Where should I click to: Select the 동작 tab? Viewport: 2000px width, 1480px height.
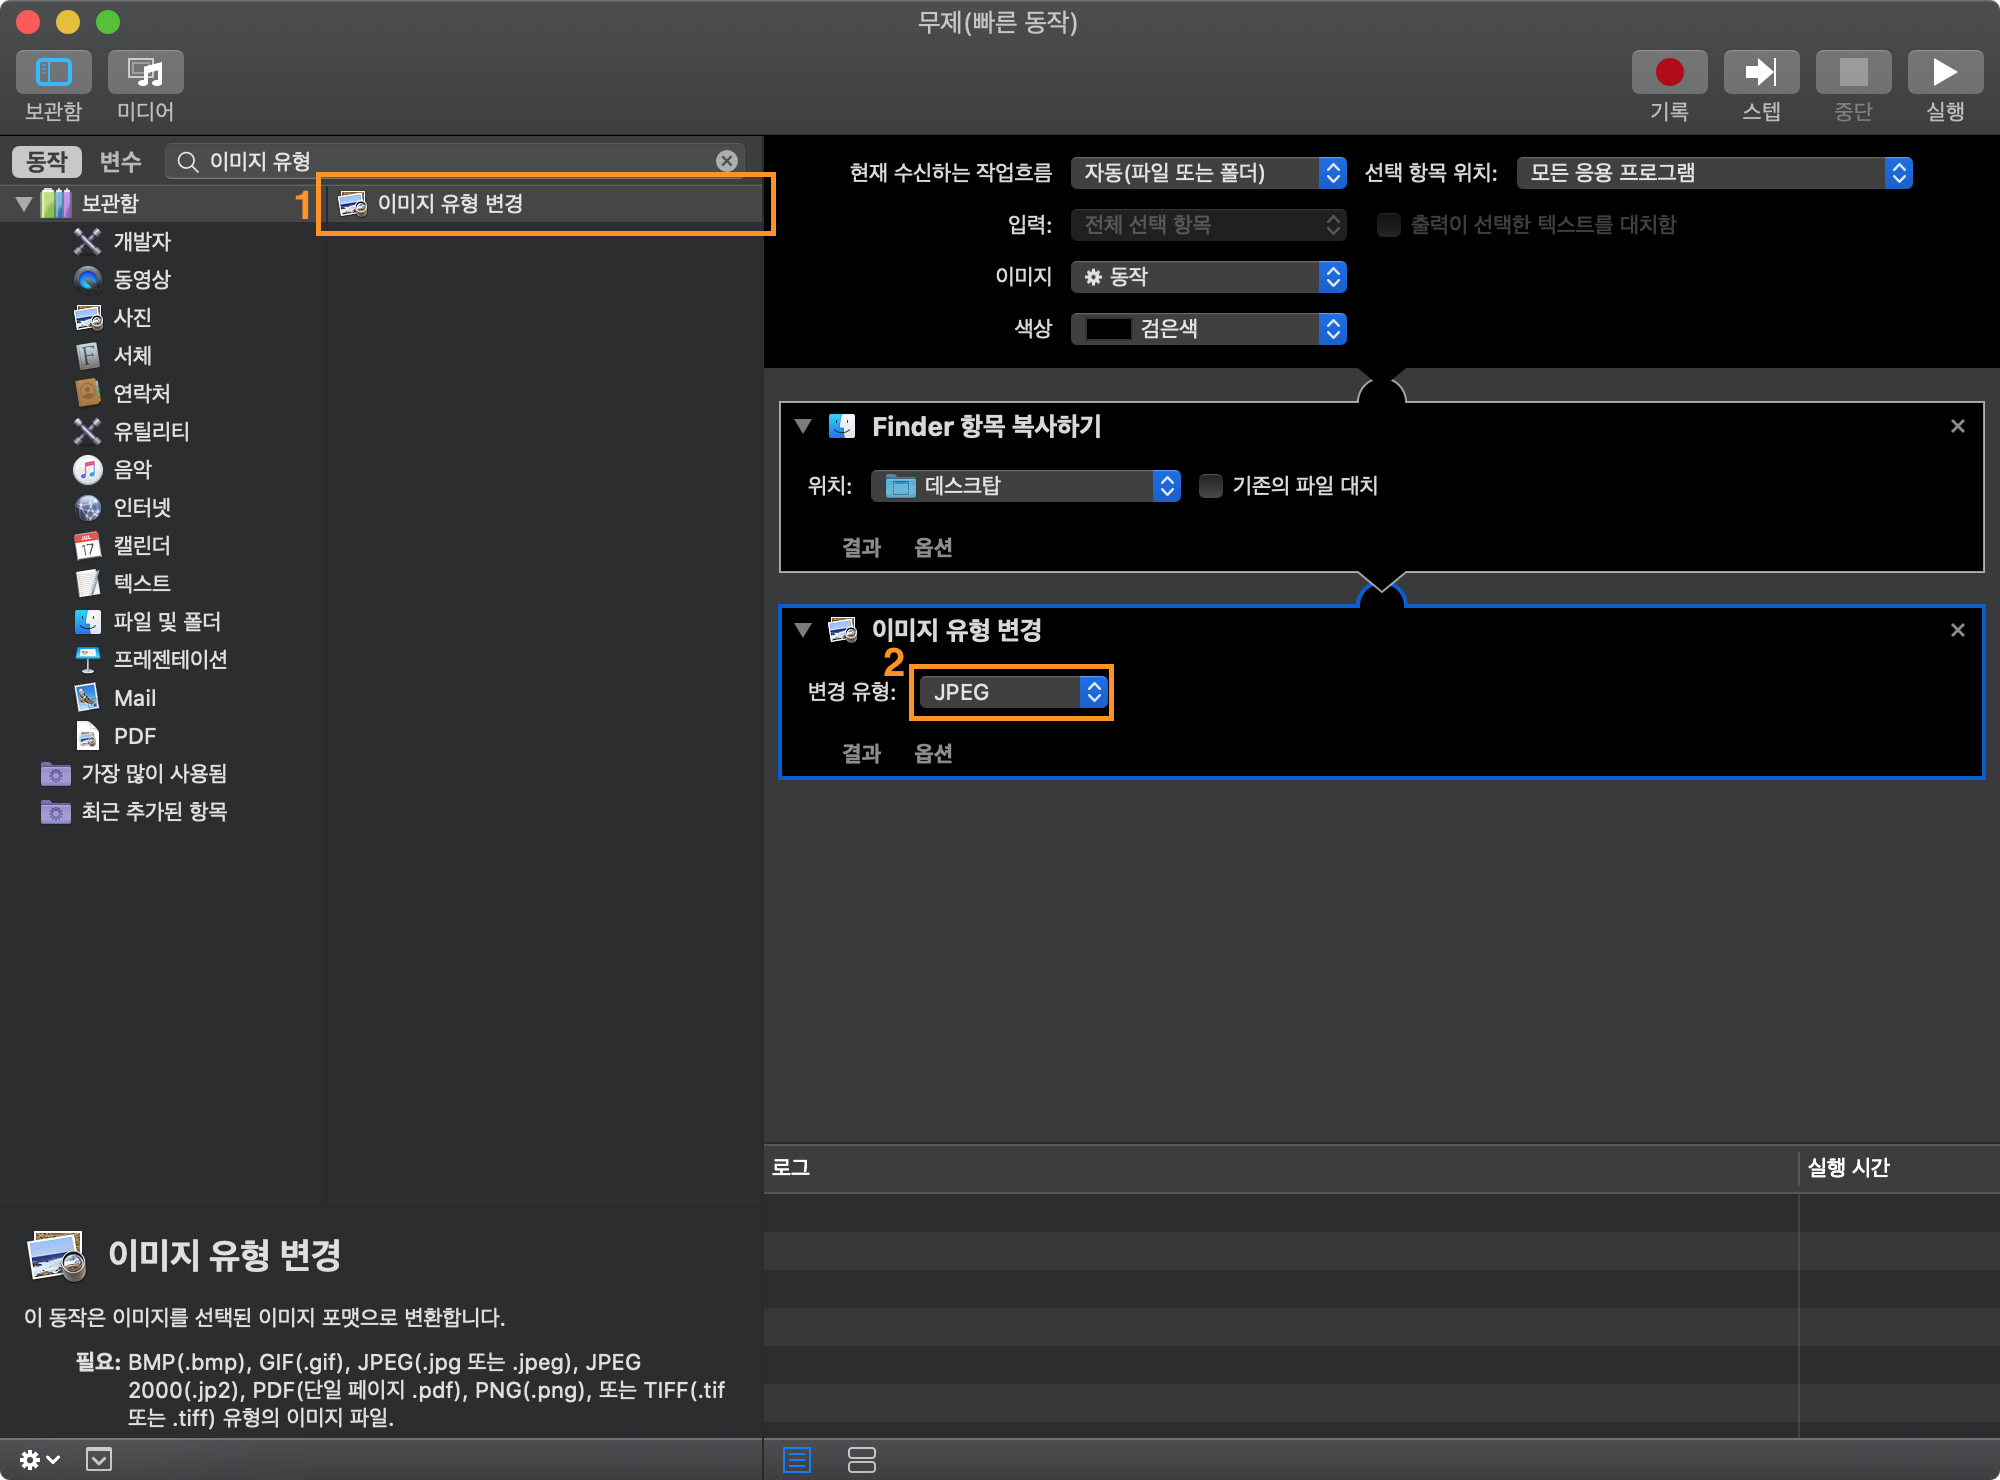tap(46, 161)
